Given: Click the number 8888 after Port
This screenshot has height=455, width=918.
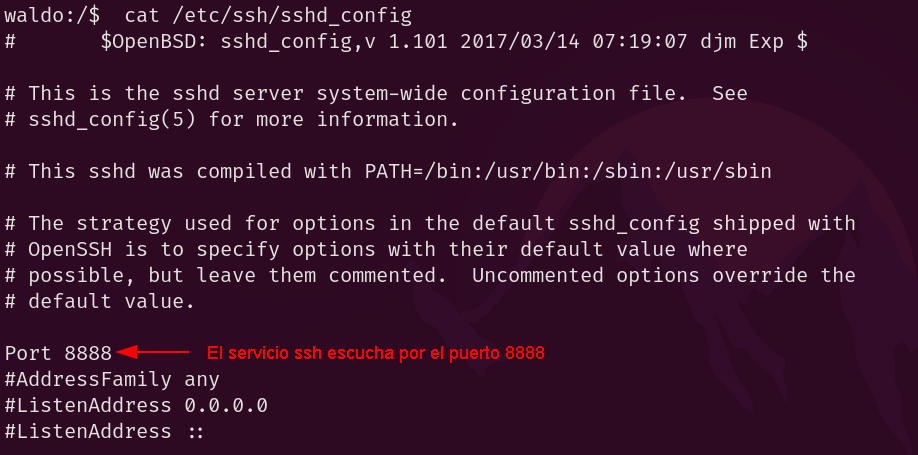Looking at the screenshot, I should [x=88, y=353].
